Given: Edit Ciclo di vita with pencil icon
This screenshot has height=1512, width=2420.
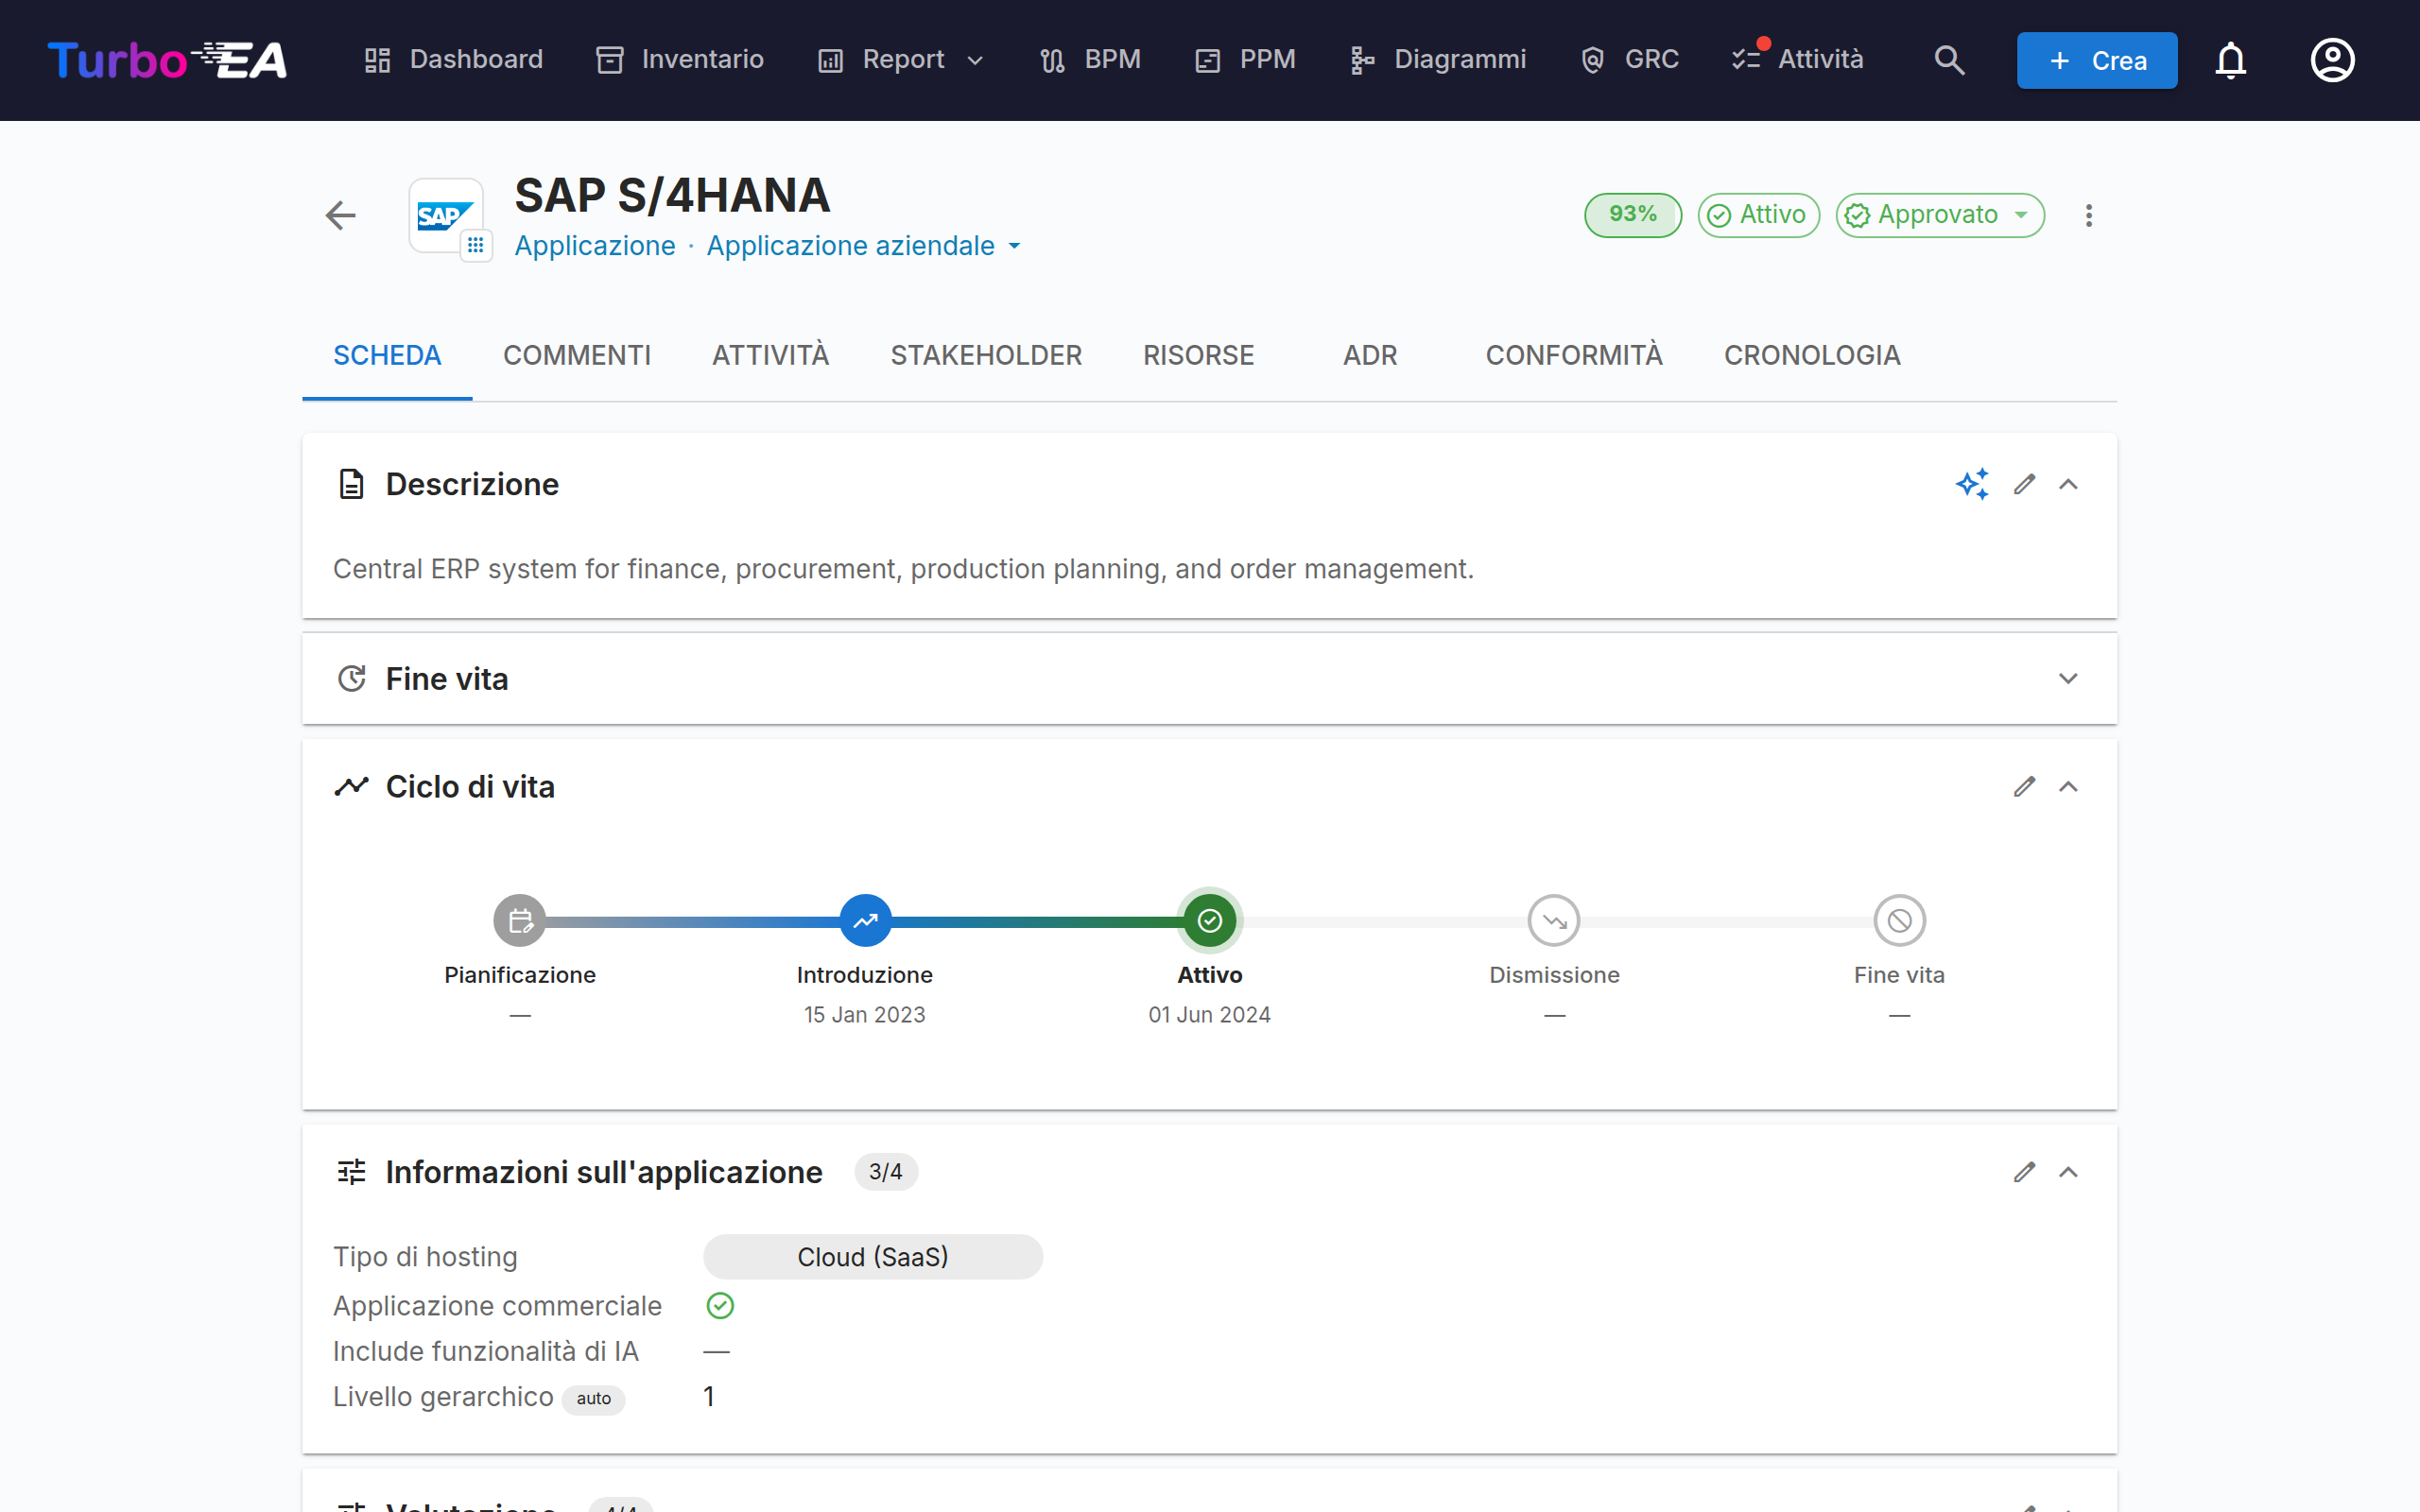Looking at the screenshot, I should click(x=2025, y=787).
